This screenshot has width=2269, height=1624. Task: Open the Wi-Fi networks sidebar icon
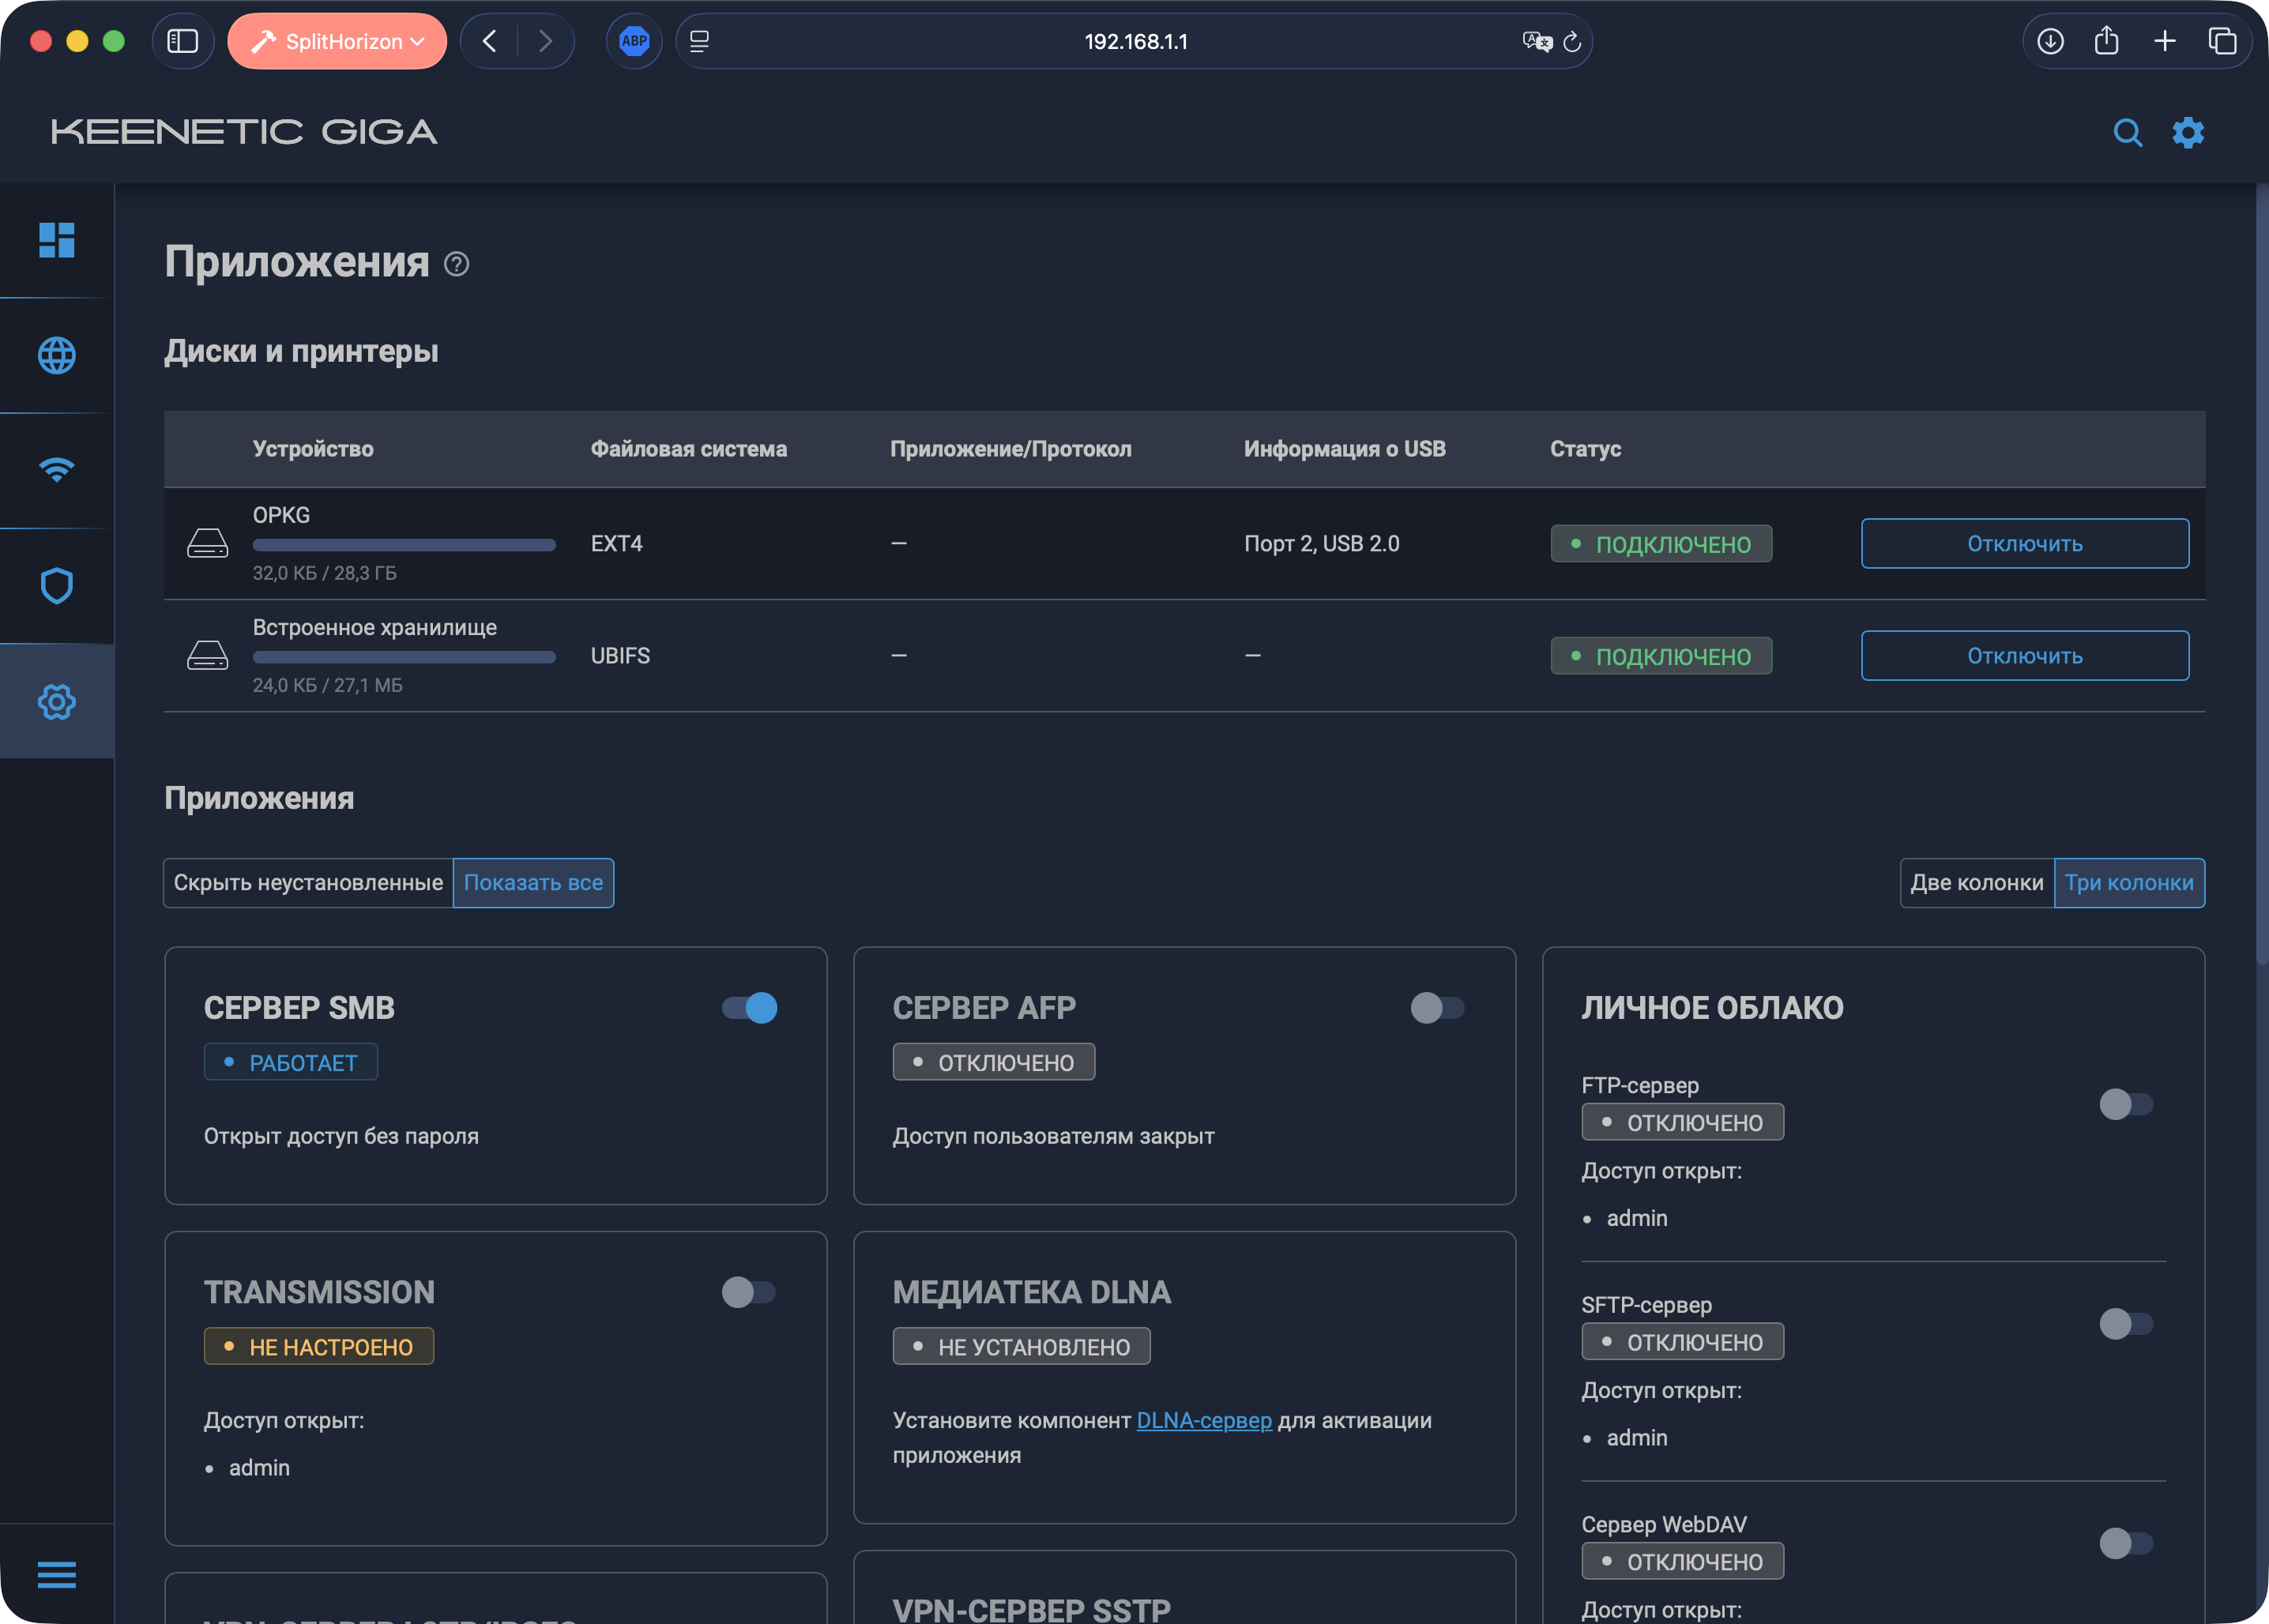pos(57,470)
